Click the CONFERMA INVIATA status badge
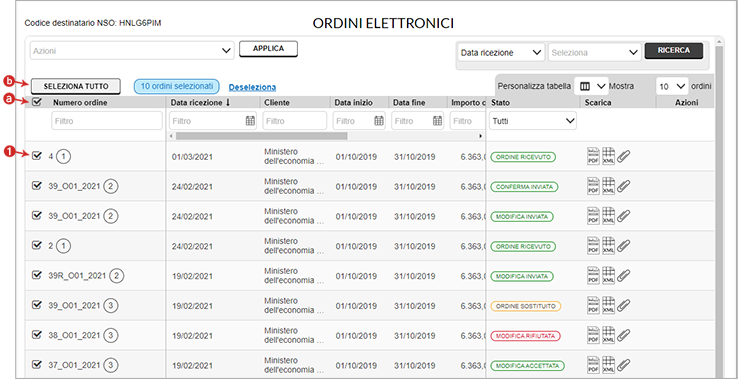Image resolution: width=740 pixels, height=379 pixels. tap(524, 187)
